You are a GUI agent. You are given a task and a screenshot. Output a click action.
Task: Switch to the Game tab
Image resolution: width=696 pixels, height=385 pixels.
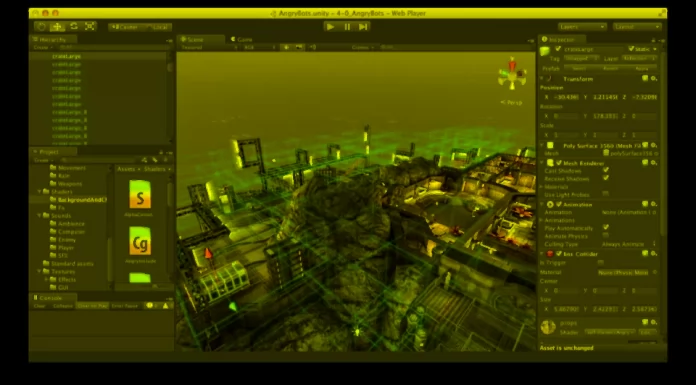coord(242,40)
